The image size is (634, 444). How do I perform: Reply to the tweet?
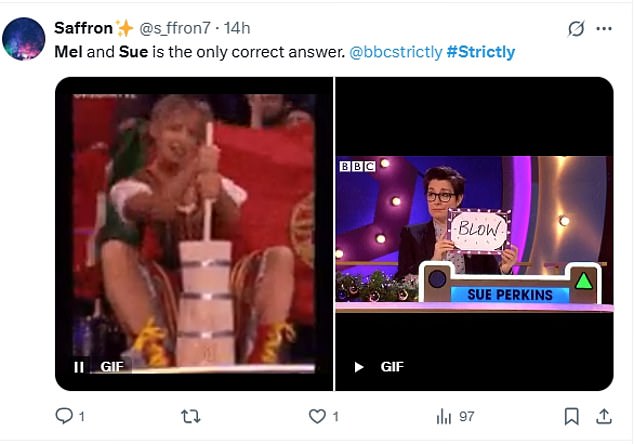[64, 416]
